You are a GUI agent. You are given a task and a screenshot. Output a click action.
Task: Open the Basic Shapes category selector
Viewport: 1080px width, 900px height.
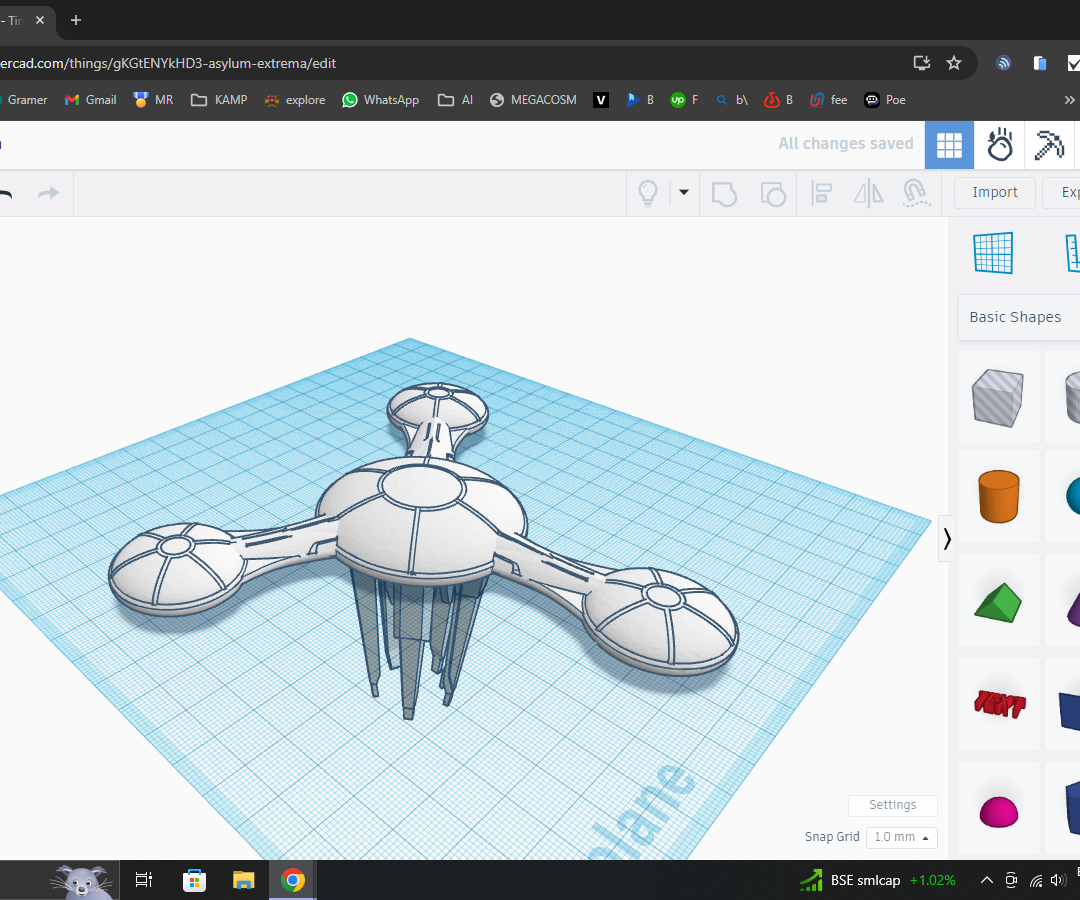point(1016,316)
